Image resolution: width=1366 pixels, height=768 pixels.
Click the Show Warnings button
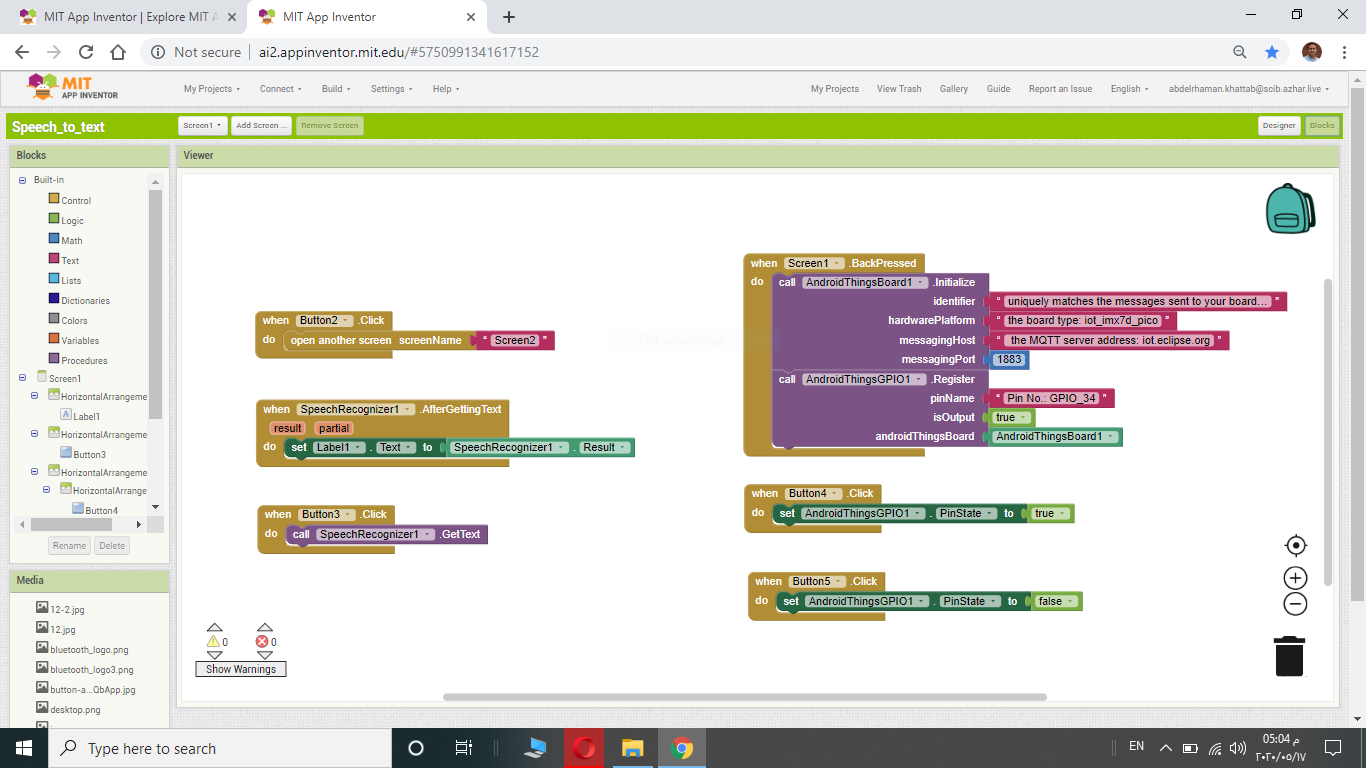(x=241, y=669)
